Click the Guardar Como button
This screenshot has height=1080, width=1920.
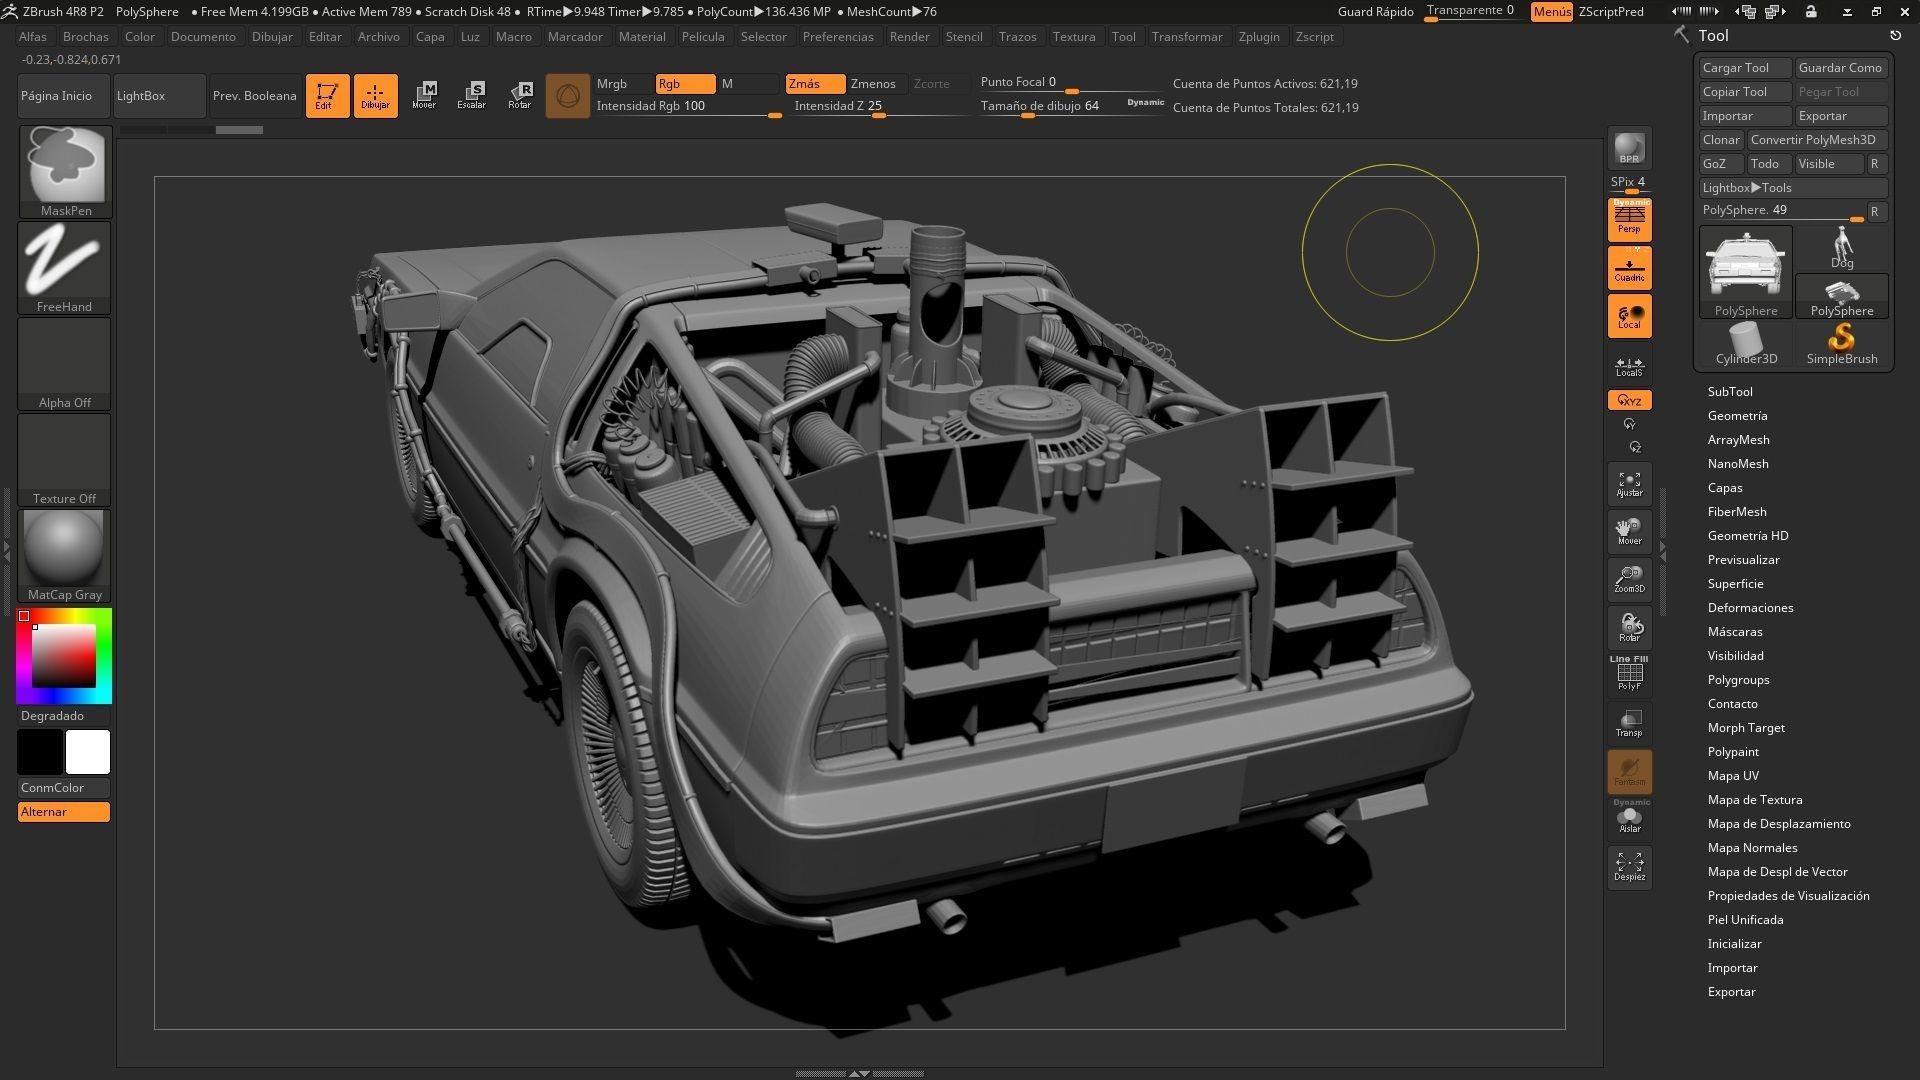tap(1841, 68)
